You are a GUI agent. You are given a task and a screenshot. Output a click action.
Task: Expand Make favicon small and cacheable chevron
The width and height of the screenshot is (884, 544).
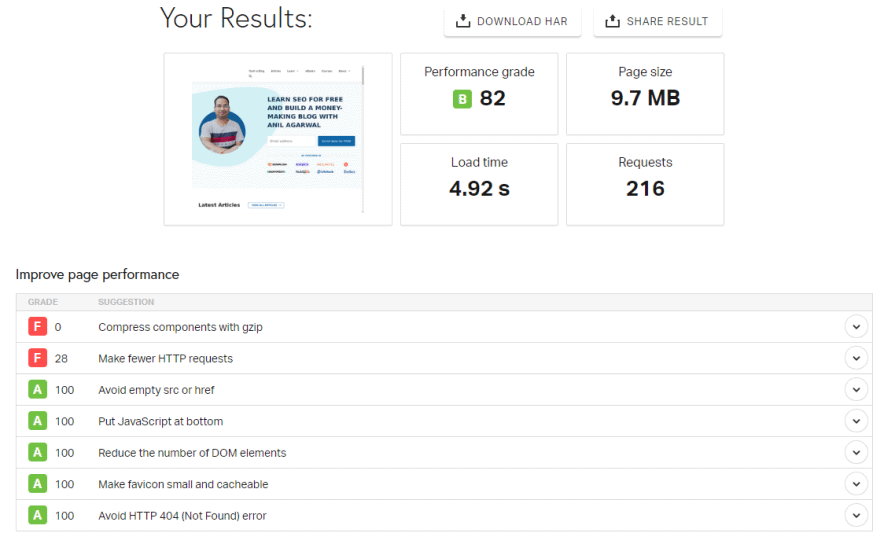point(855,484)
